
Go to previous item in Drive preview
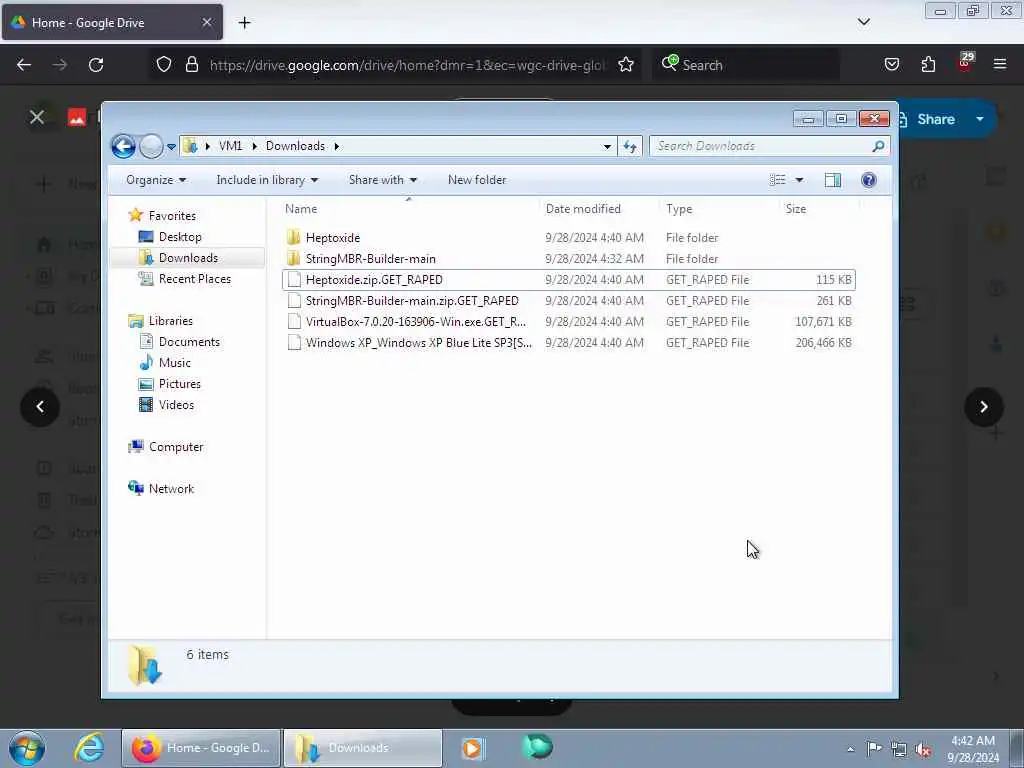coord(40,407)
